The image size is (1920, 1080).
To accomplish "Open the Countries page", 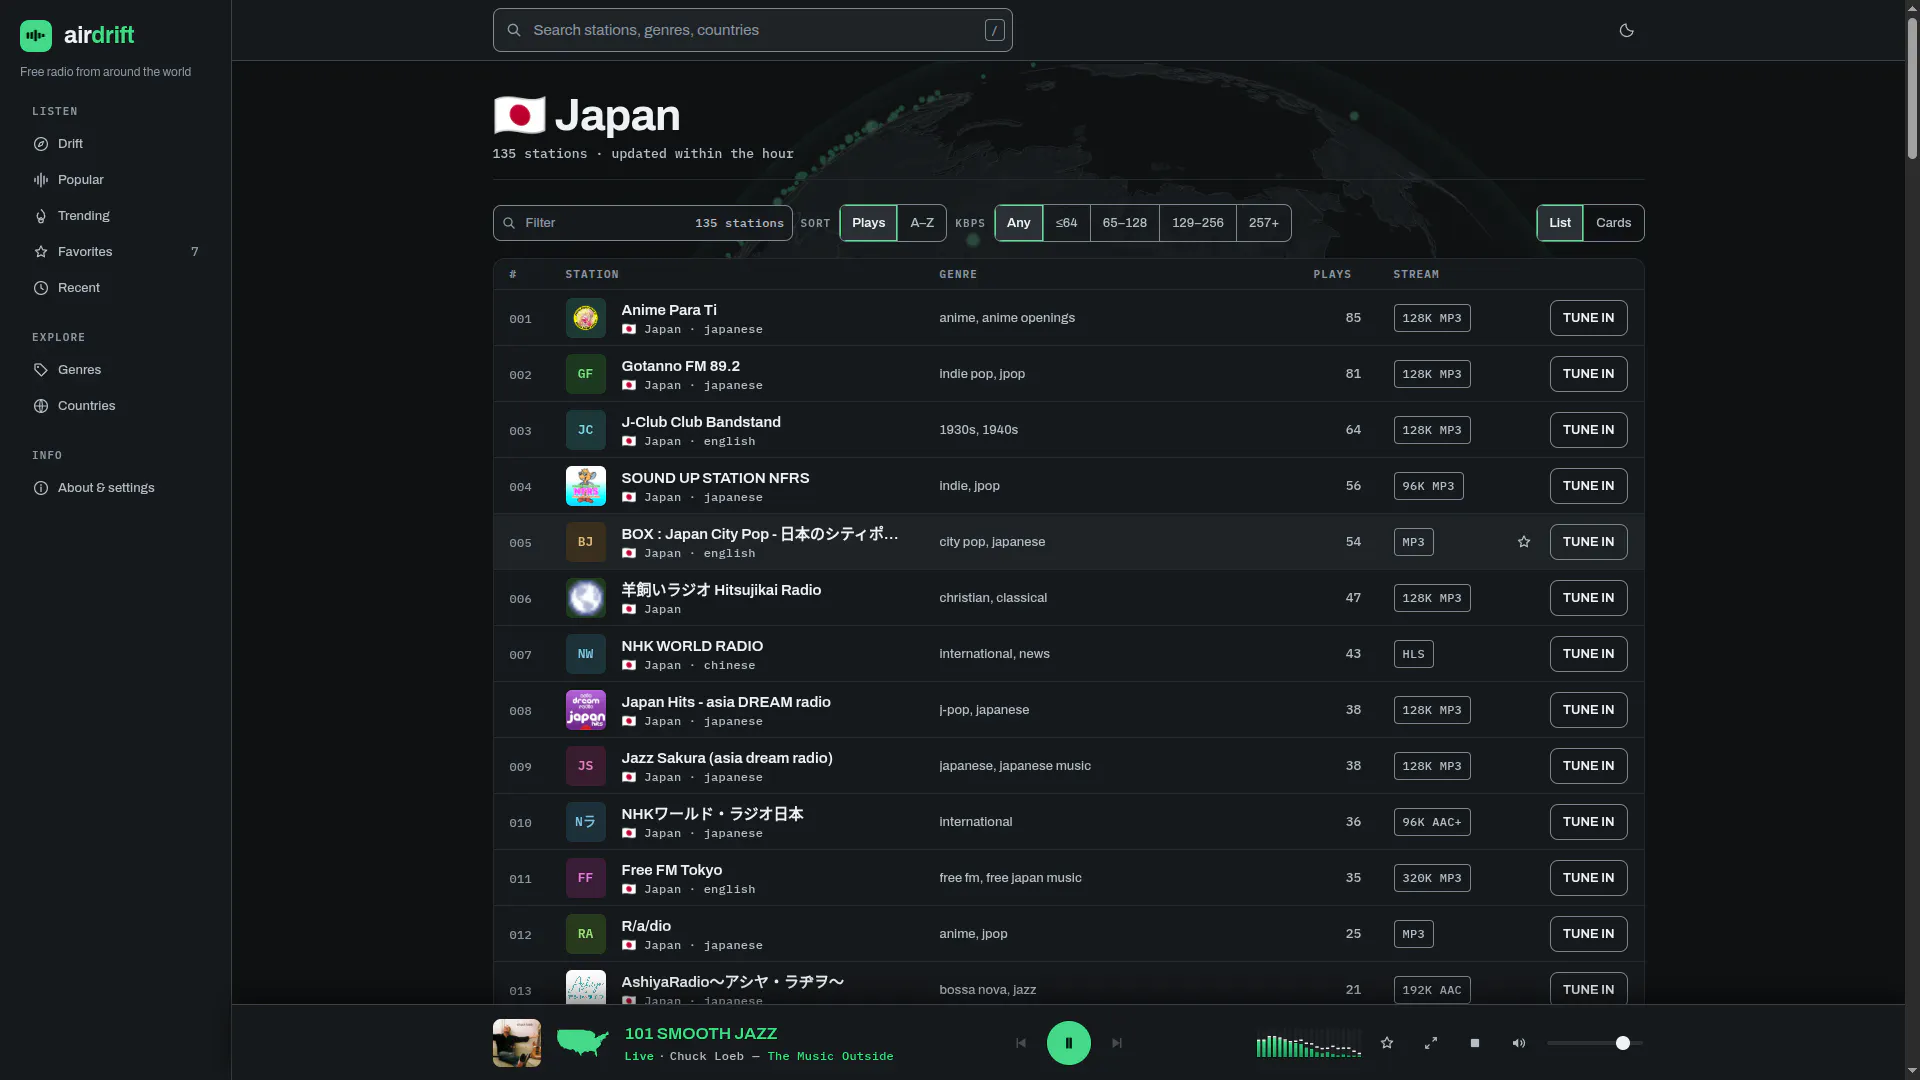I will (x=116, y=406).
